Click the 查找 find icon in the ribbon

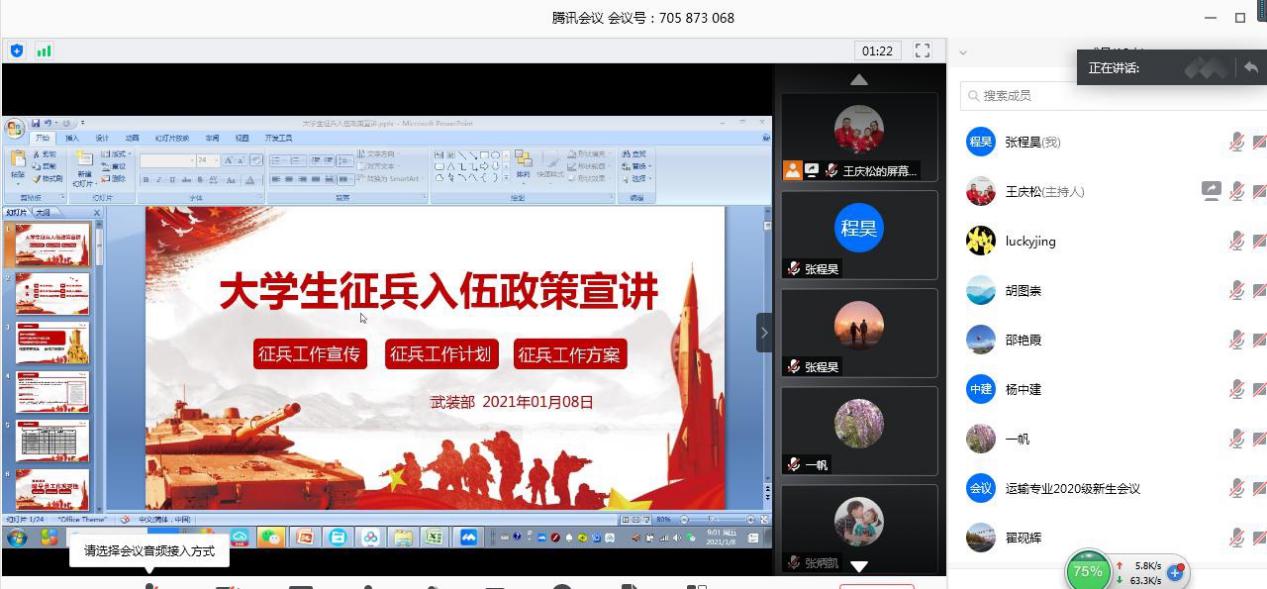tap(634, 154)
